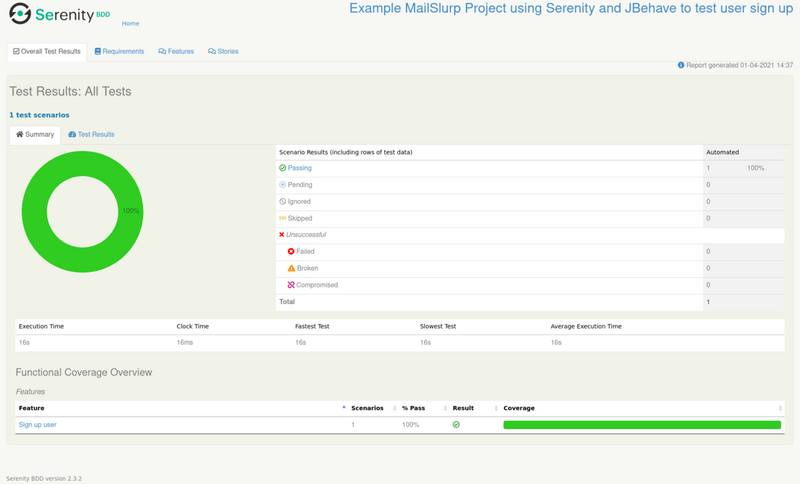Image resolution: width=800 pixels, height=484 pixels.
Task: Sort by % Pass column
Action: coord(413,408)
